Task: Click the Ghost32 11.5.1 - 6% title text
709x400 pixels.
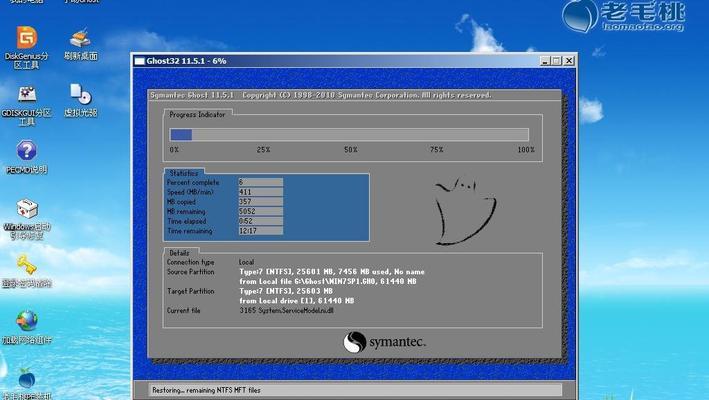Action: click(186, 61)
